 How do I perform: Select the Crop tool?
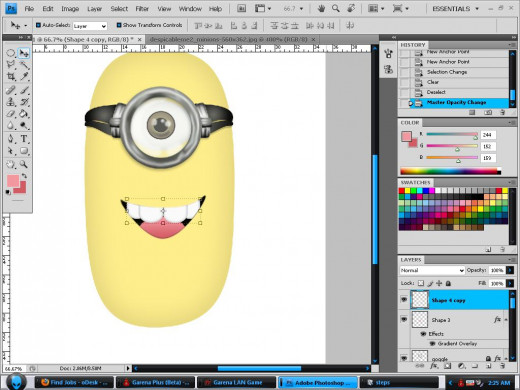pyautogui.click(x=11, y=76)
